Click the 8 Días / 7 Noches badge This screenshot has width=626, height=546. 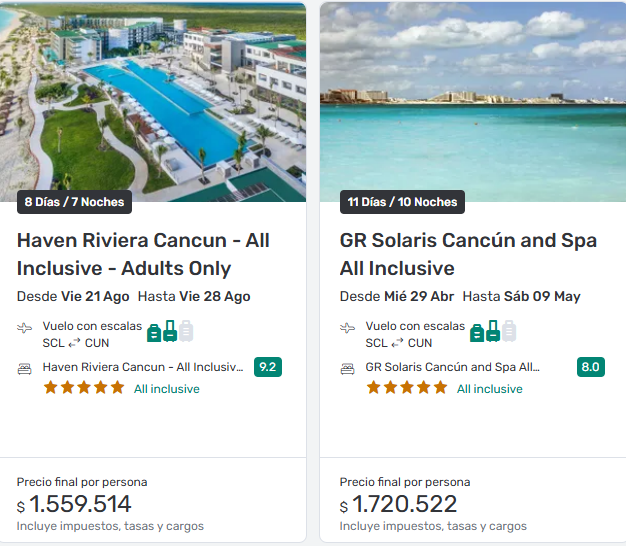click(x=75, y=202)
